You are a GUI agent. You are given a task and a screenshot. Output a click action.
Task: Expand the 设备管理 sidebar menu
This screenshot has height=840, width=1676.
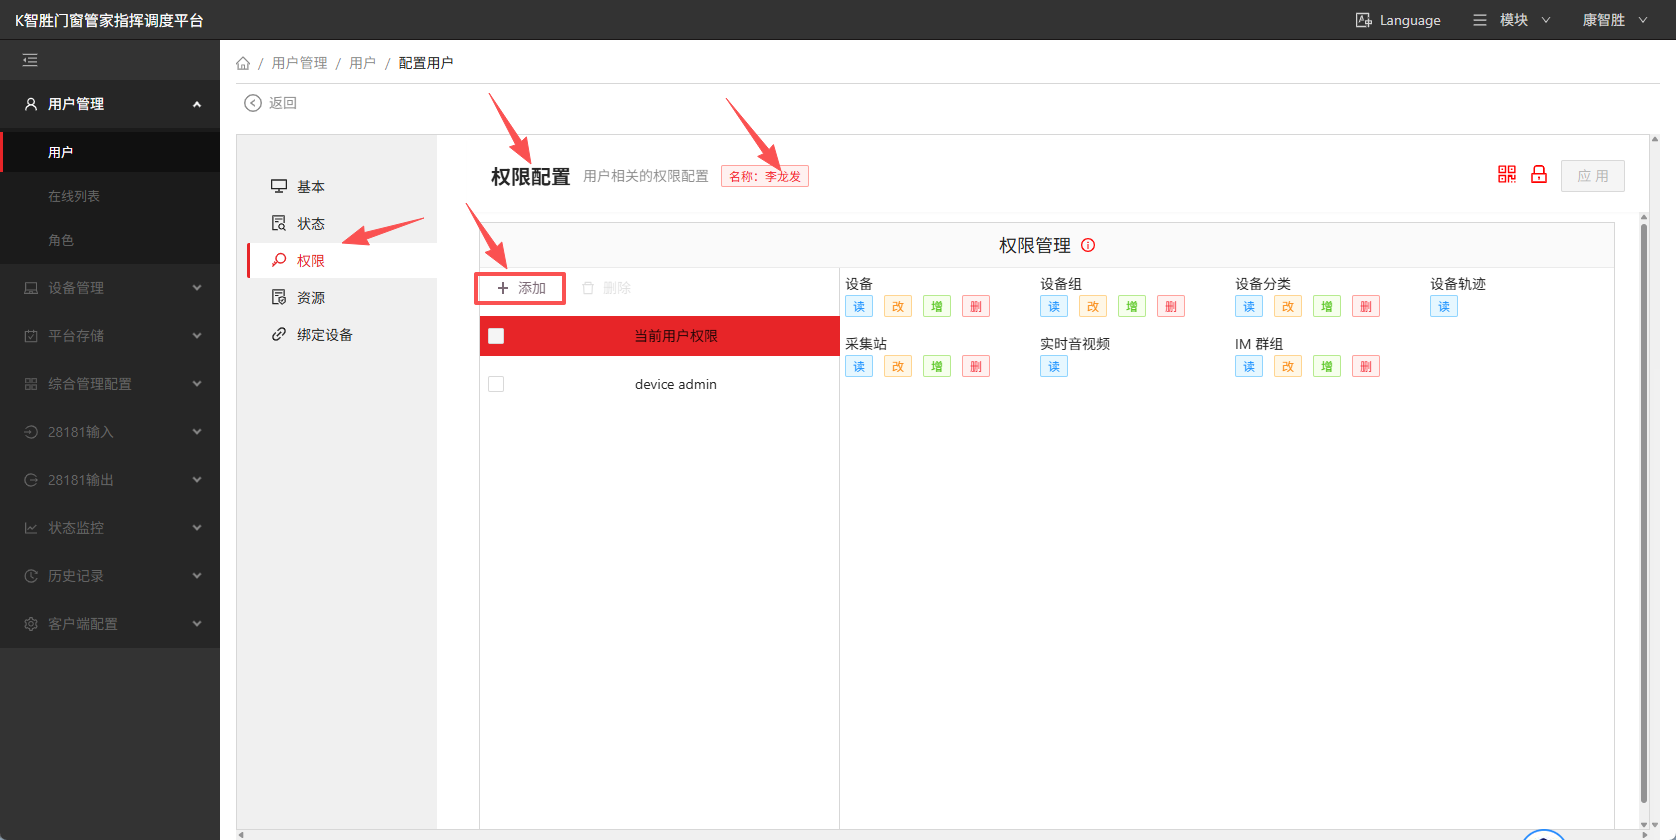[x=110, y=288]
